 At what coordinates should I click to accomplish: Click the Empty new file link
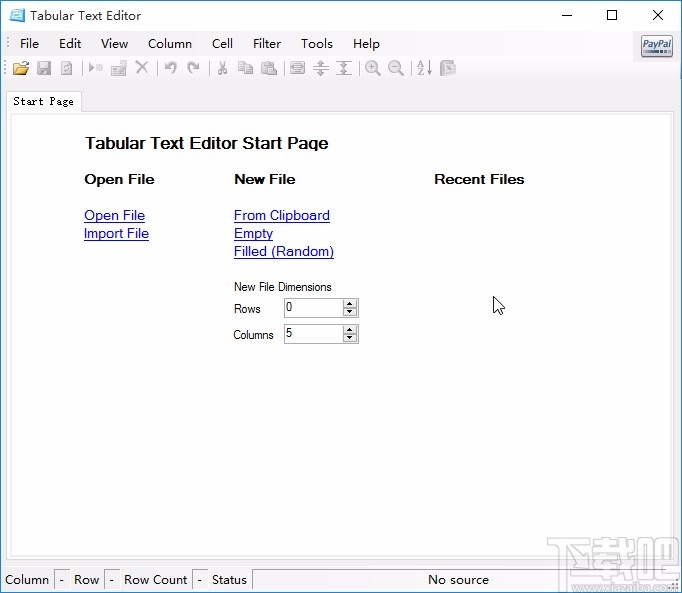pos(253,234)
